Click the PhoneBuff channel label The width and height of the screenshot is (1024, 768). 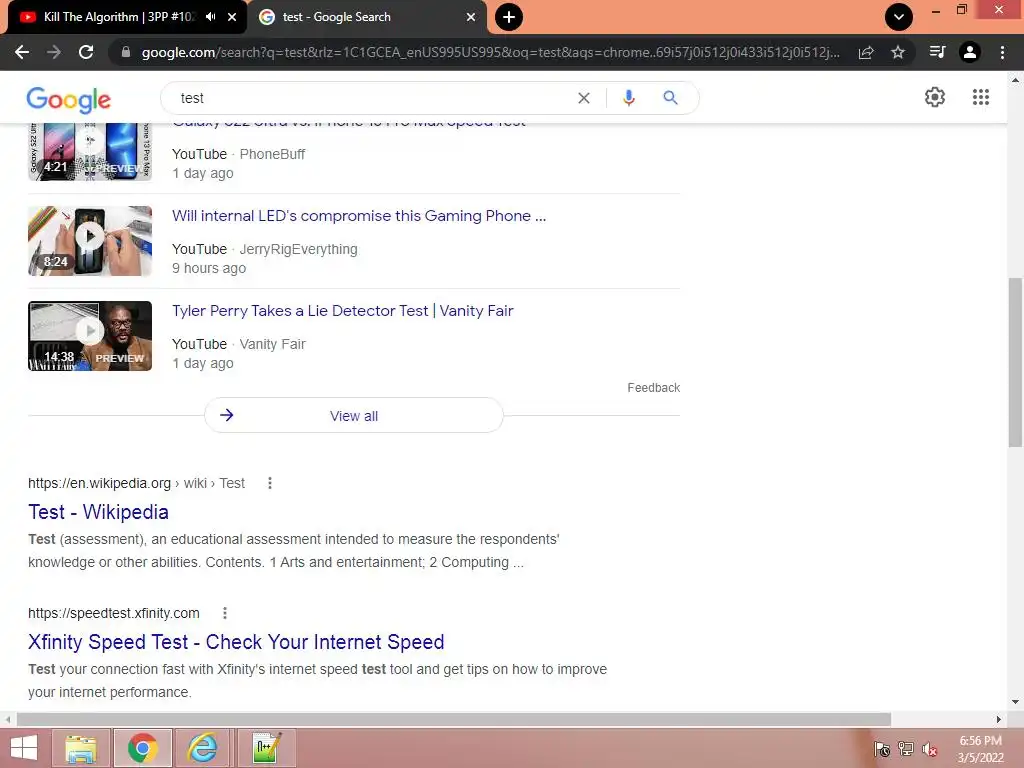click(272, 154)
